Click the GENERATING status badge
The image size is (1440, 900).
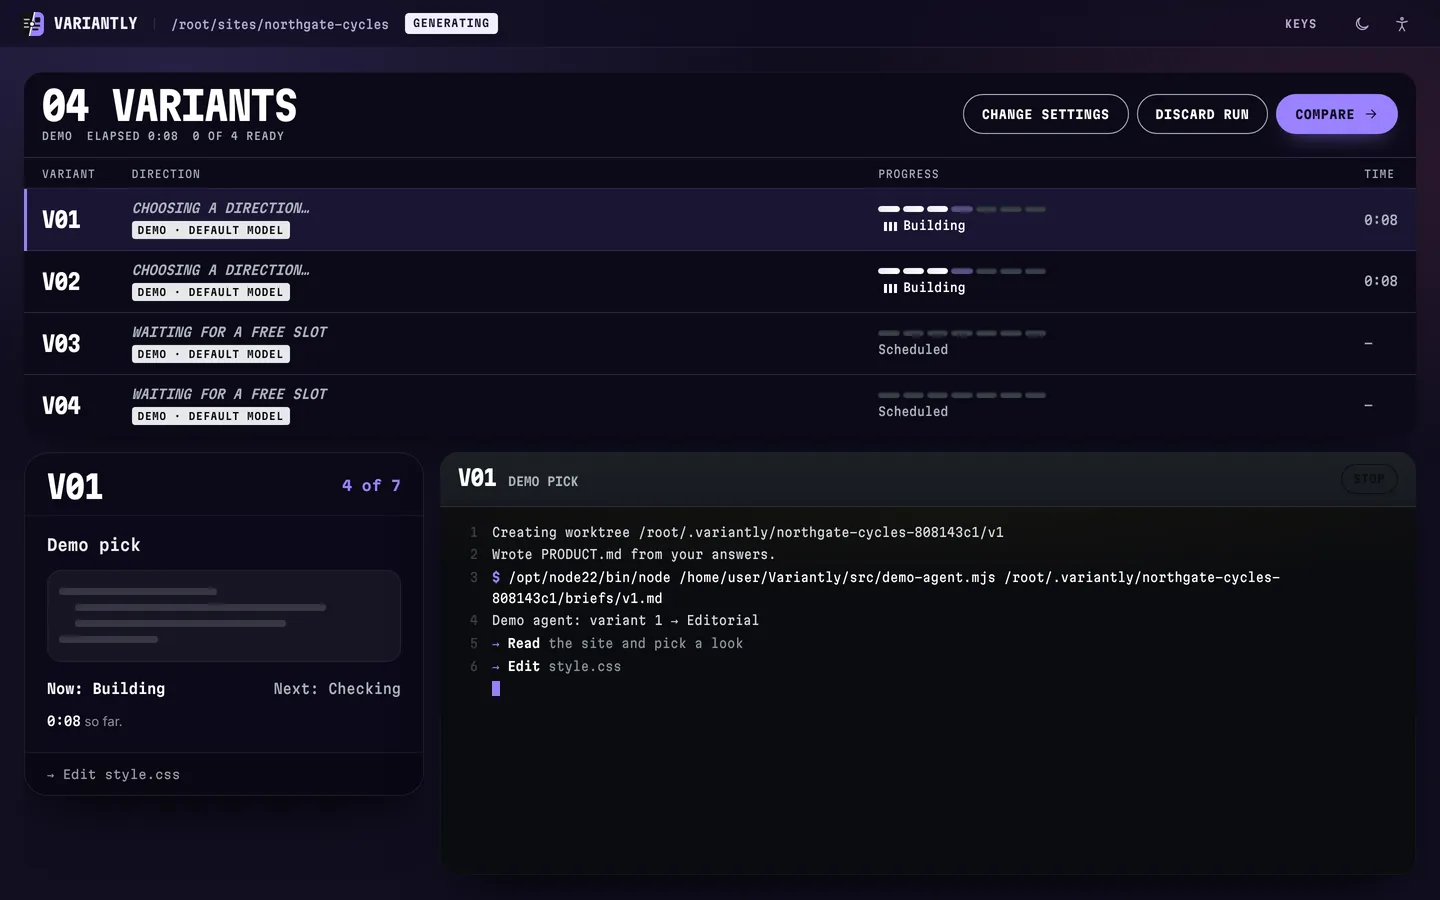click(451, 23)
